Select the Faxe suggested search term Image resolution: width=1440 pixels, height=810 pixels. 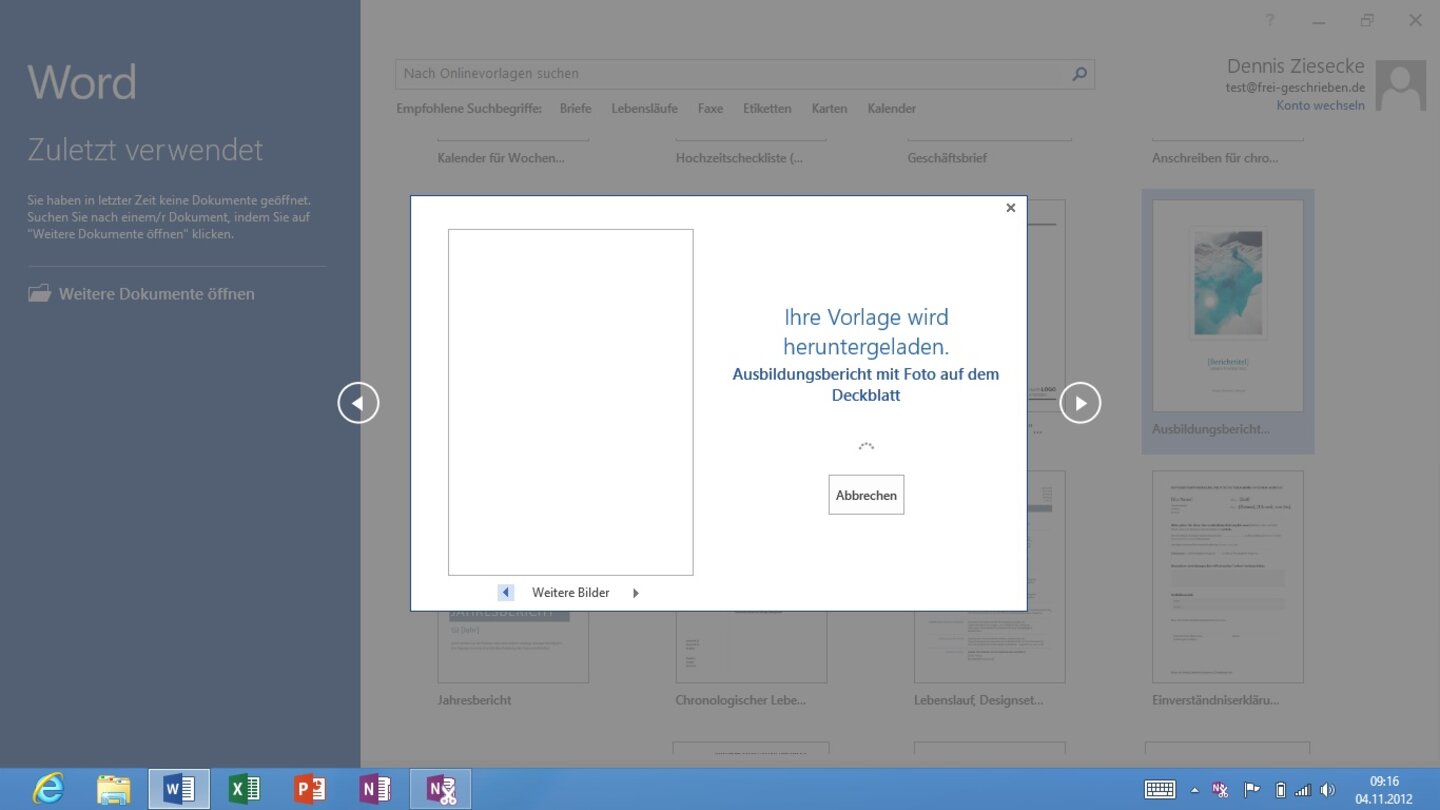(x=710, y=108)
